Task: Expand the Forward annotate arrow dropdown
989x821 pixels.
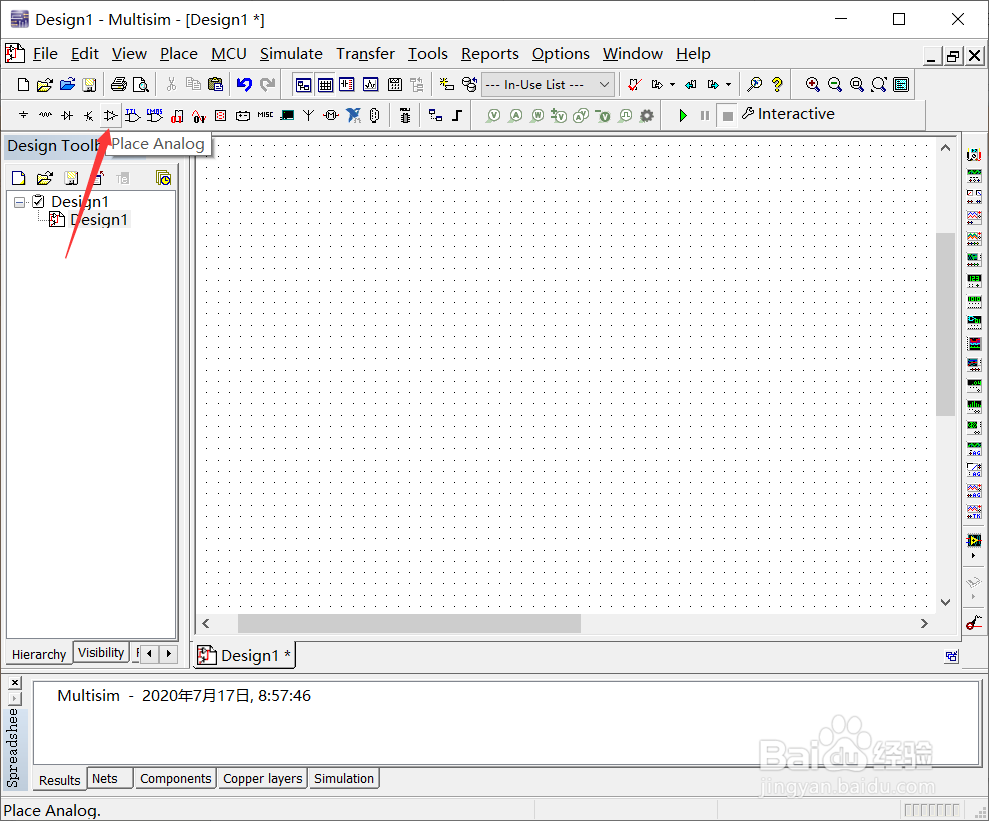Action: point(729,84)
